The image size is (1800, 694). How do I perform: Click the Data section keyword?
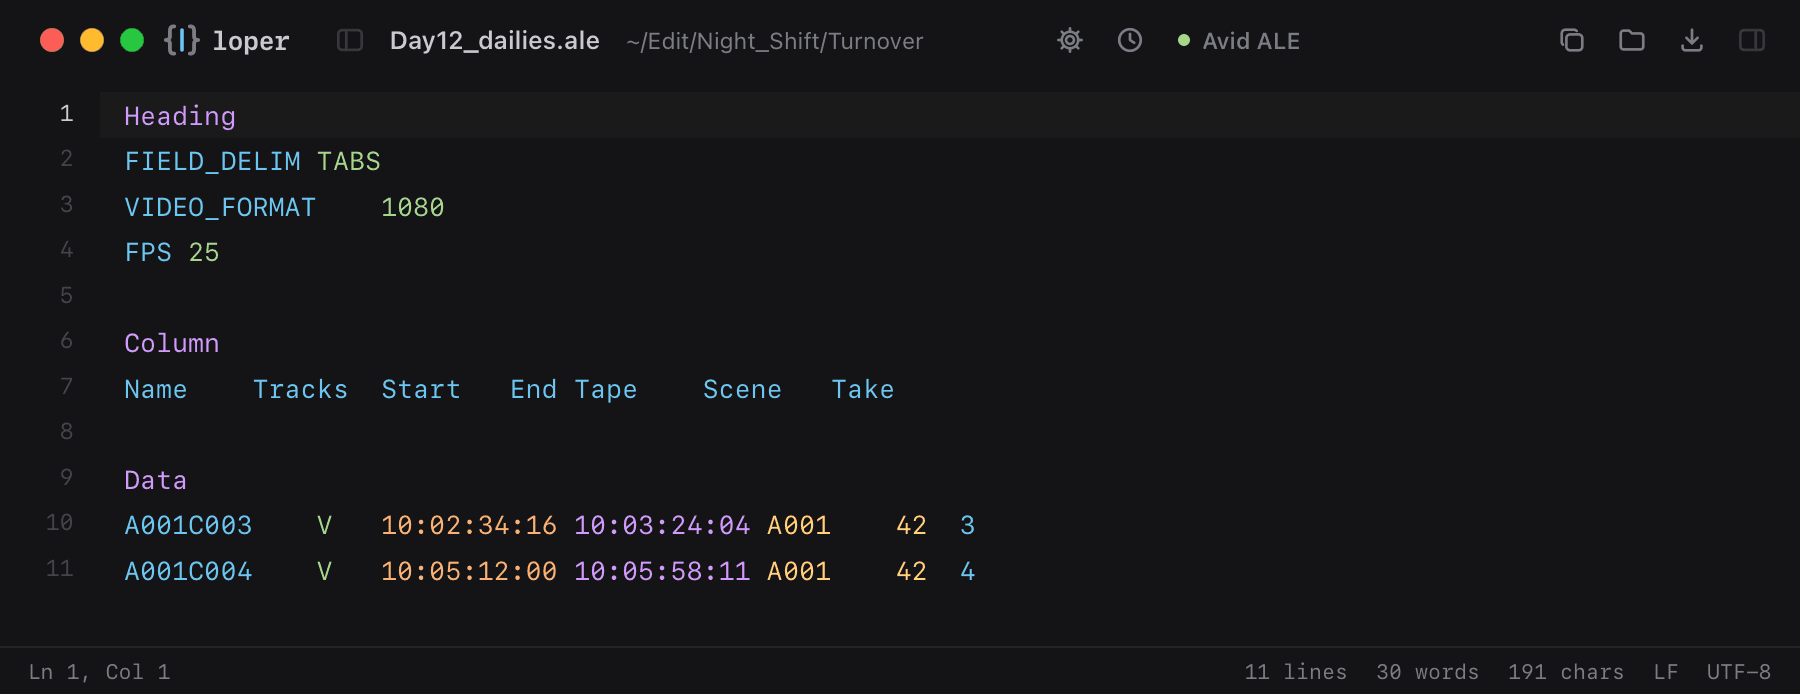[156, 480]
